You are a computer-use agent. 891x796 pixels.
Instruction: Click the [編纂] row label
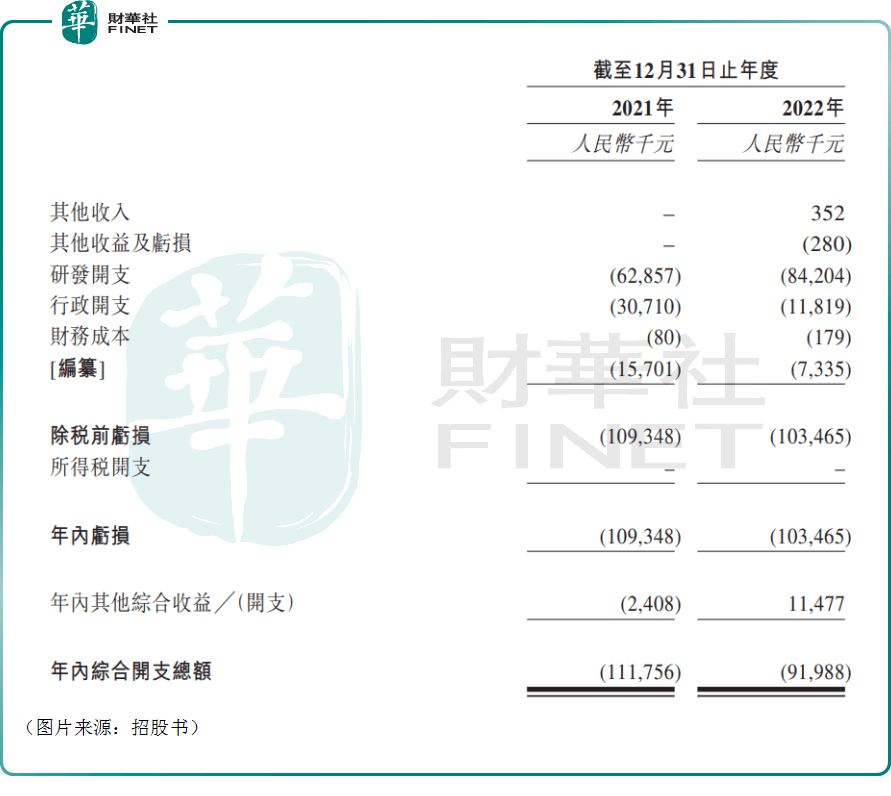pos(77,369)
